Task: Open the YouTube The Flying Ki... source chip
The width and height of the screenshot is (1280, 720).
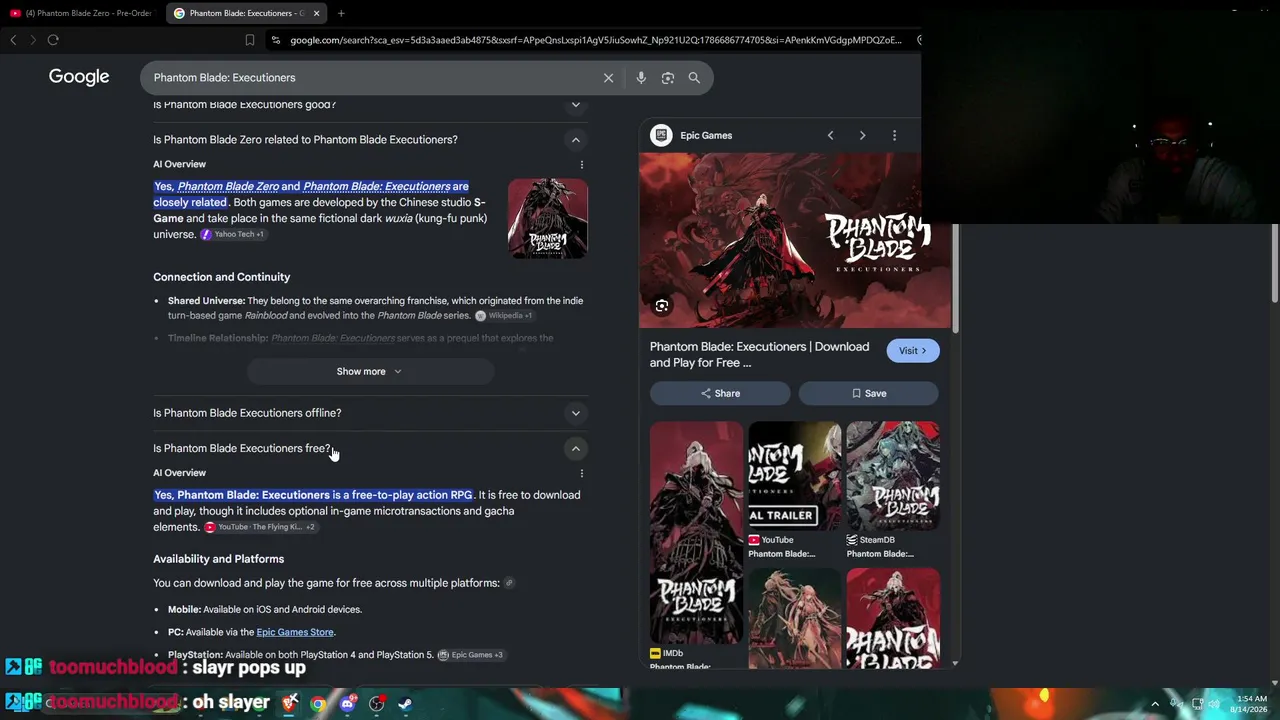Action: coord(260,527)
